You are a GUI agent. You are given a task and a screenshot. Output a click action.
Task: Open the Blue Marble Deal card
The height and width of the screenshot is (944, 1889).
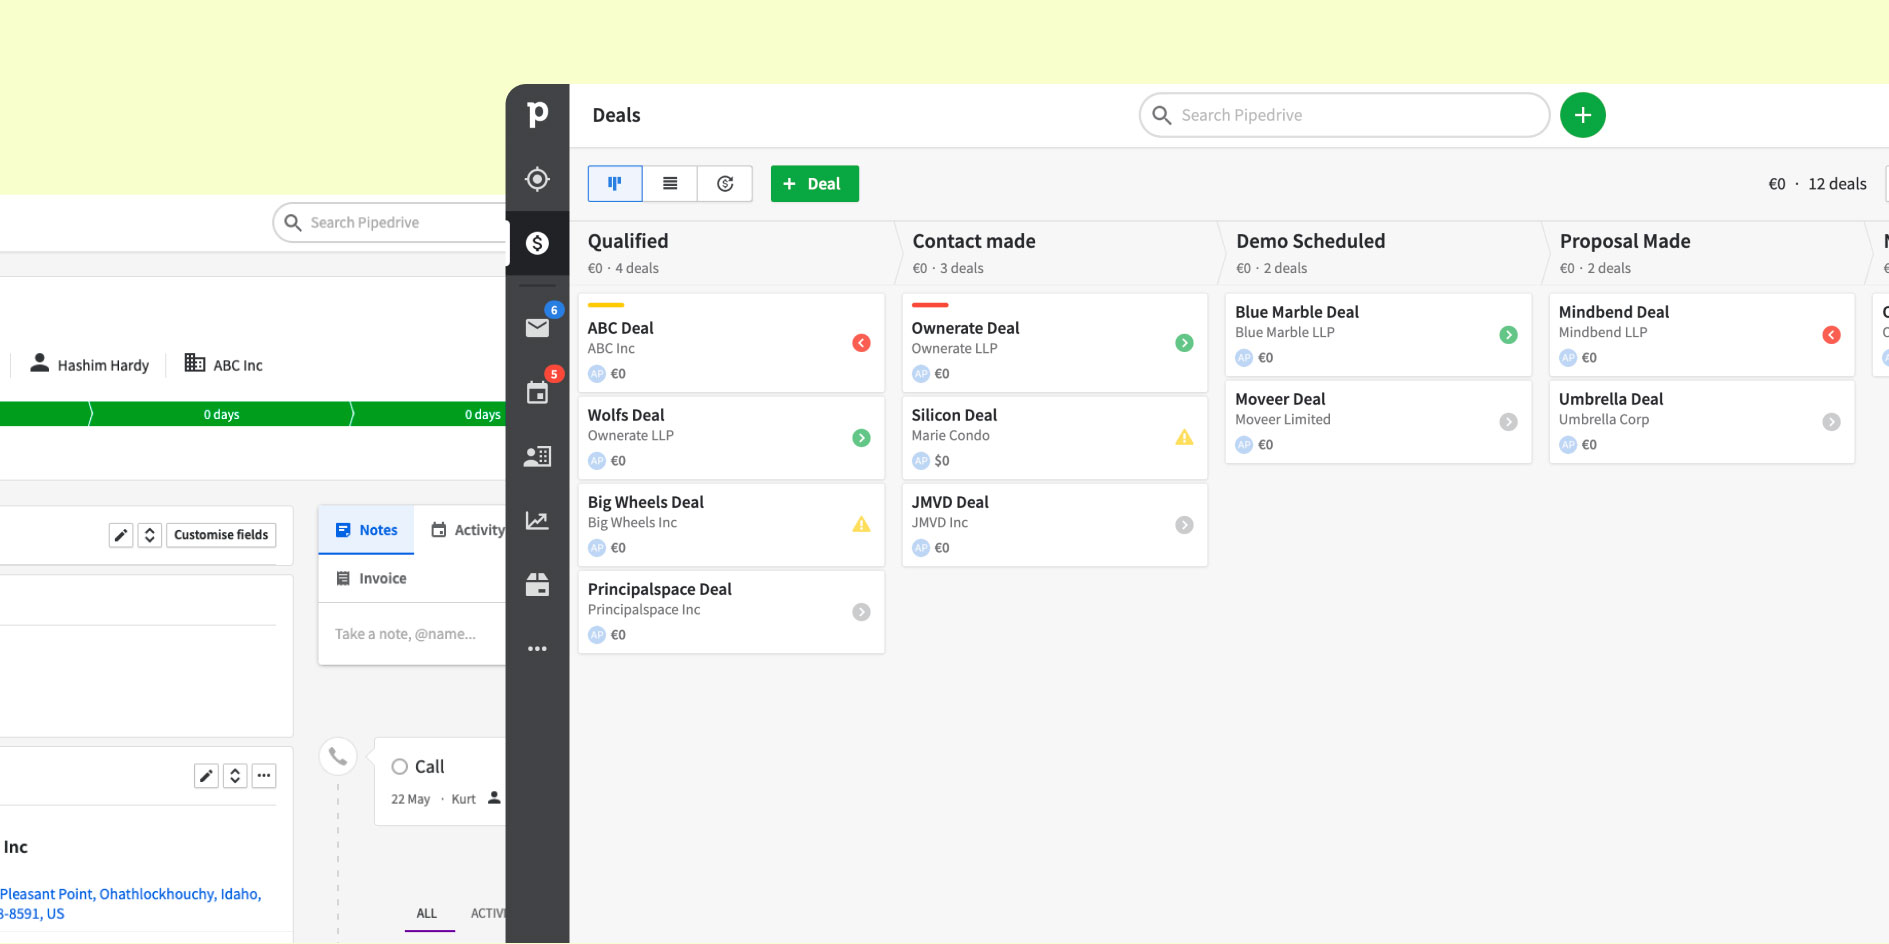(x=1378, y=335)
